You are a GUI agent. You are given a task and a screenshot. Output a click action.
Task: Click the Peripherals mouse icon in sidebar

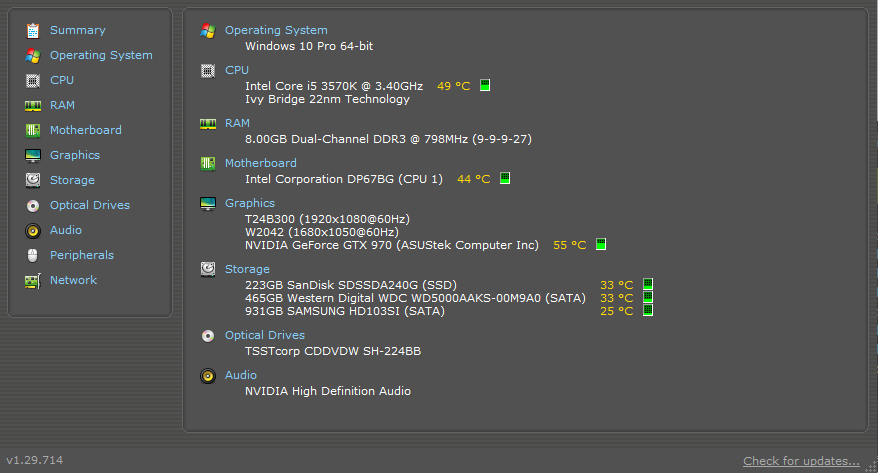(x=33, y=255)
